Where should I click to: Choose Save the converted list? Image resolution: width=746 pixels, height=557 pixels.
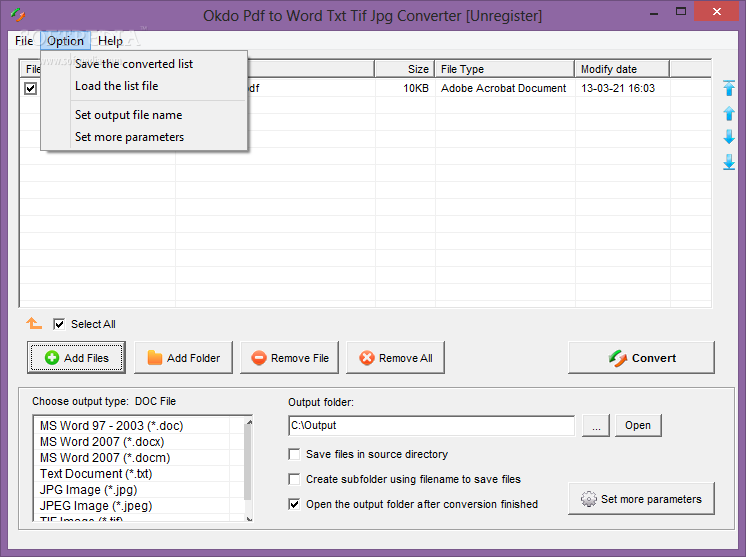click(x=144, y=64)
